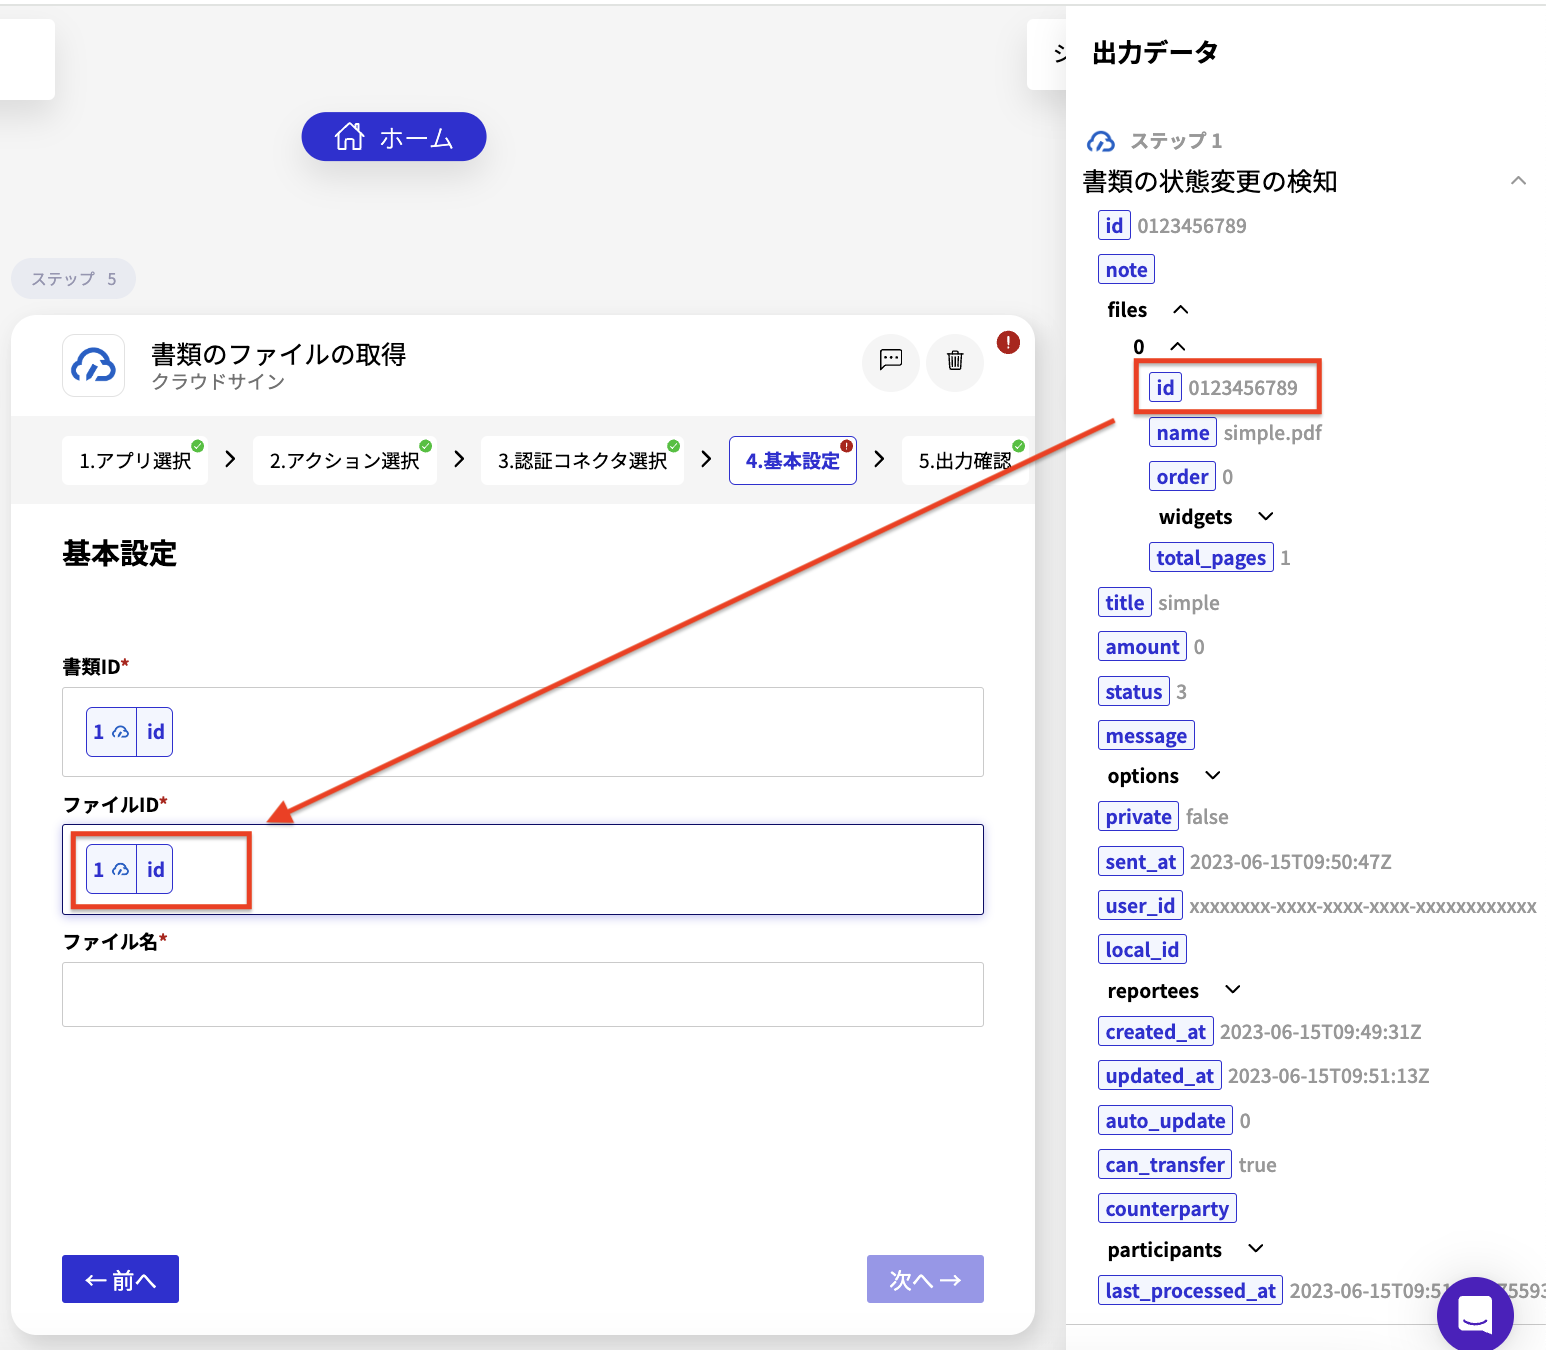The height and width of the screenshot is (1350, 1546).
Task: Select the local_id output tag
Action: tap(1142, 950)
